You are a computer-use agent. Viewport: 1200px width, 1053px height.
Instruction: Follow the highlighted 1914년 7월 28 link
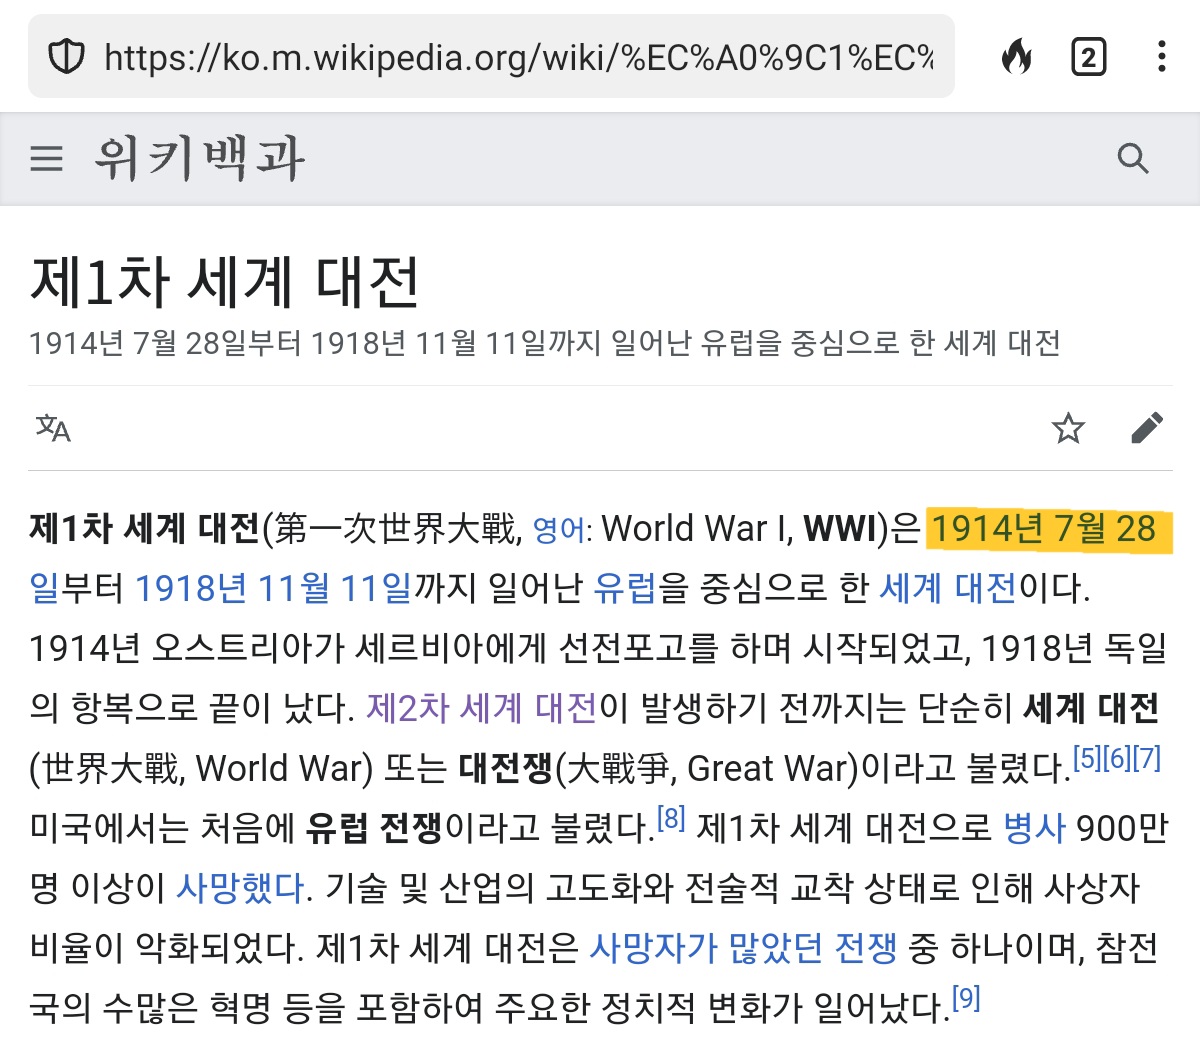[x=1044, y=528]
